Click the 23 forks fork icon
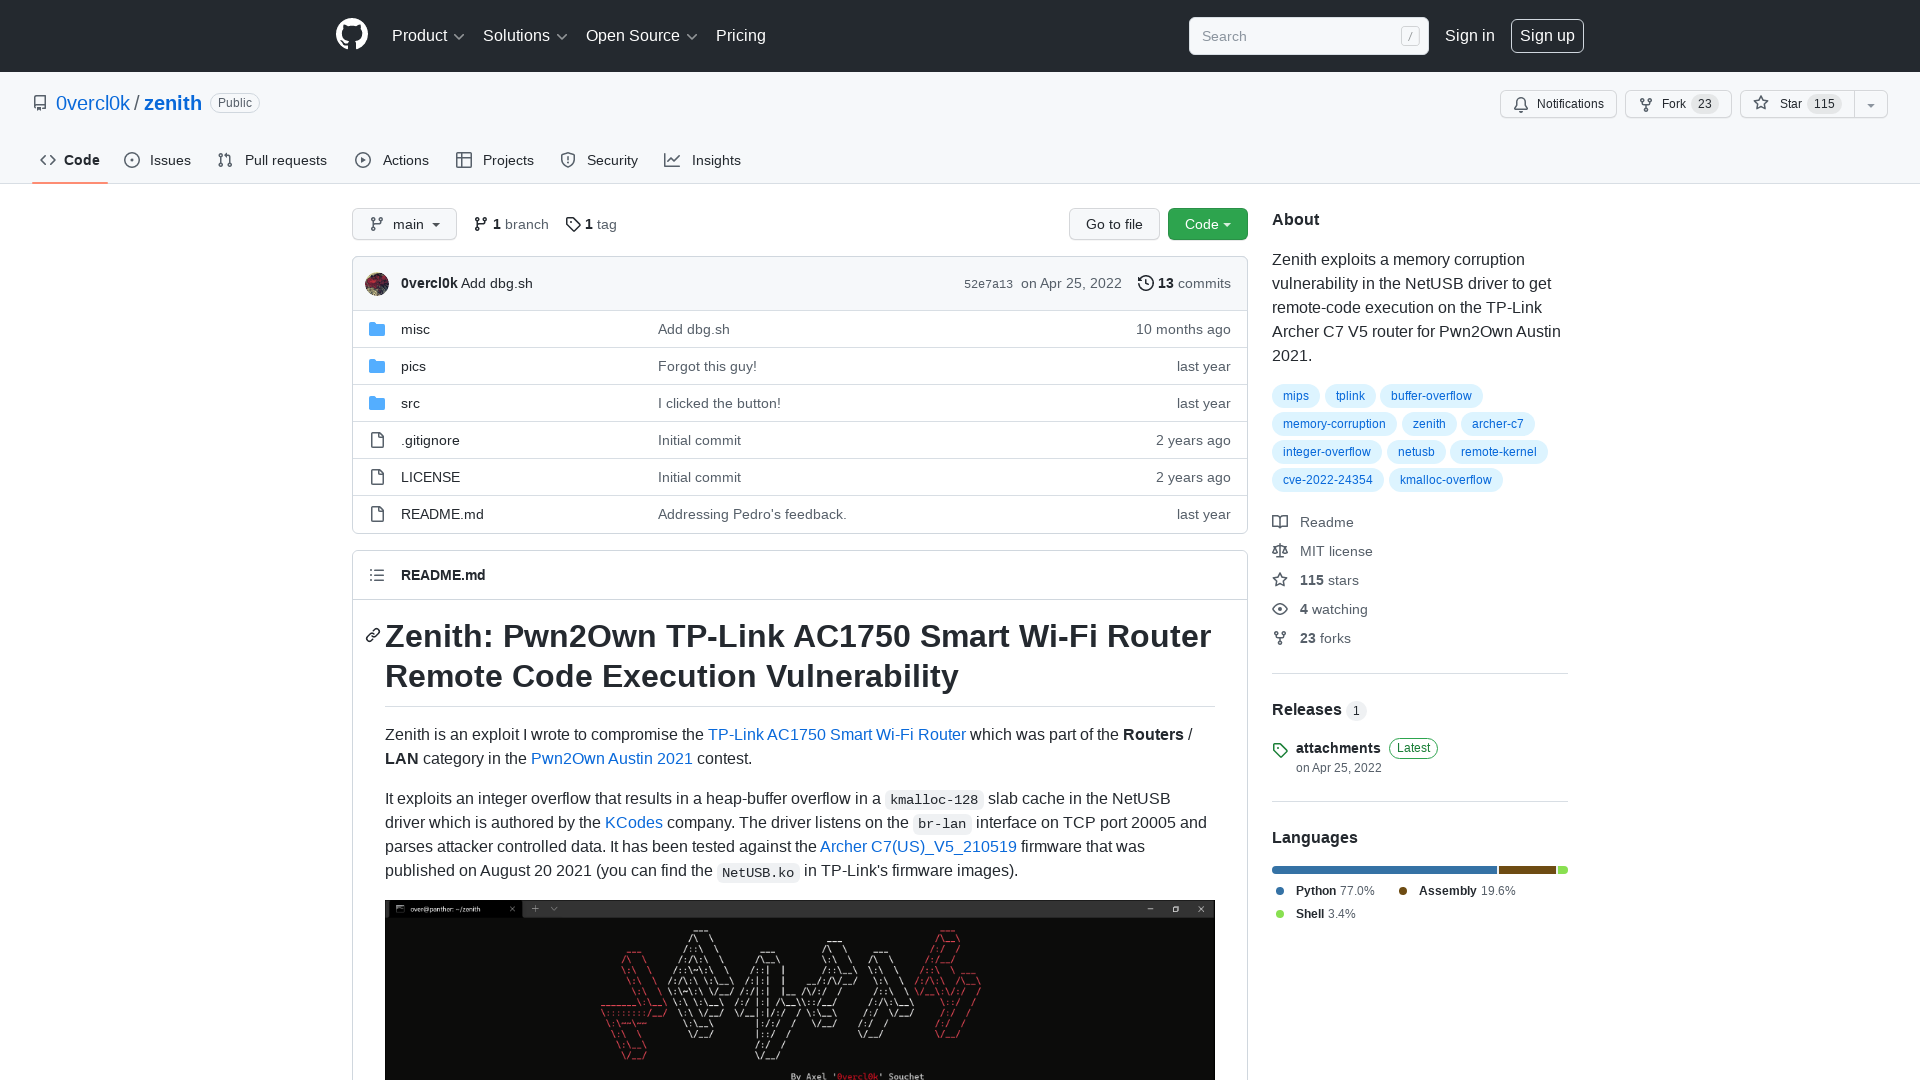 1280,638
